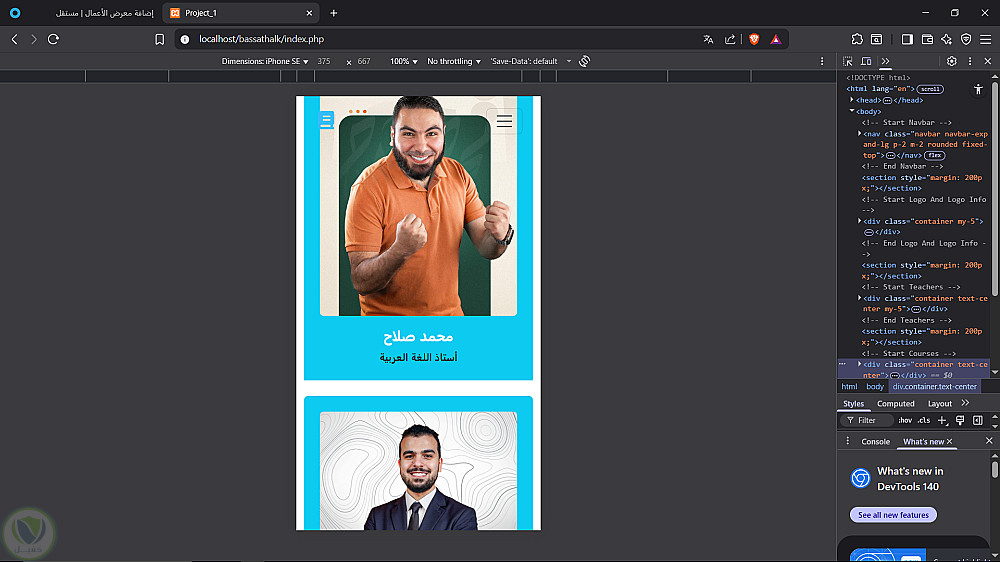Reload the current page
Image resolution: width=1000 pixels, height=562 pixels.
click(x=54, y=39)
